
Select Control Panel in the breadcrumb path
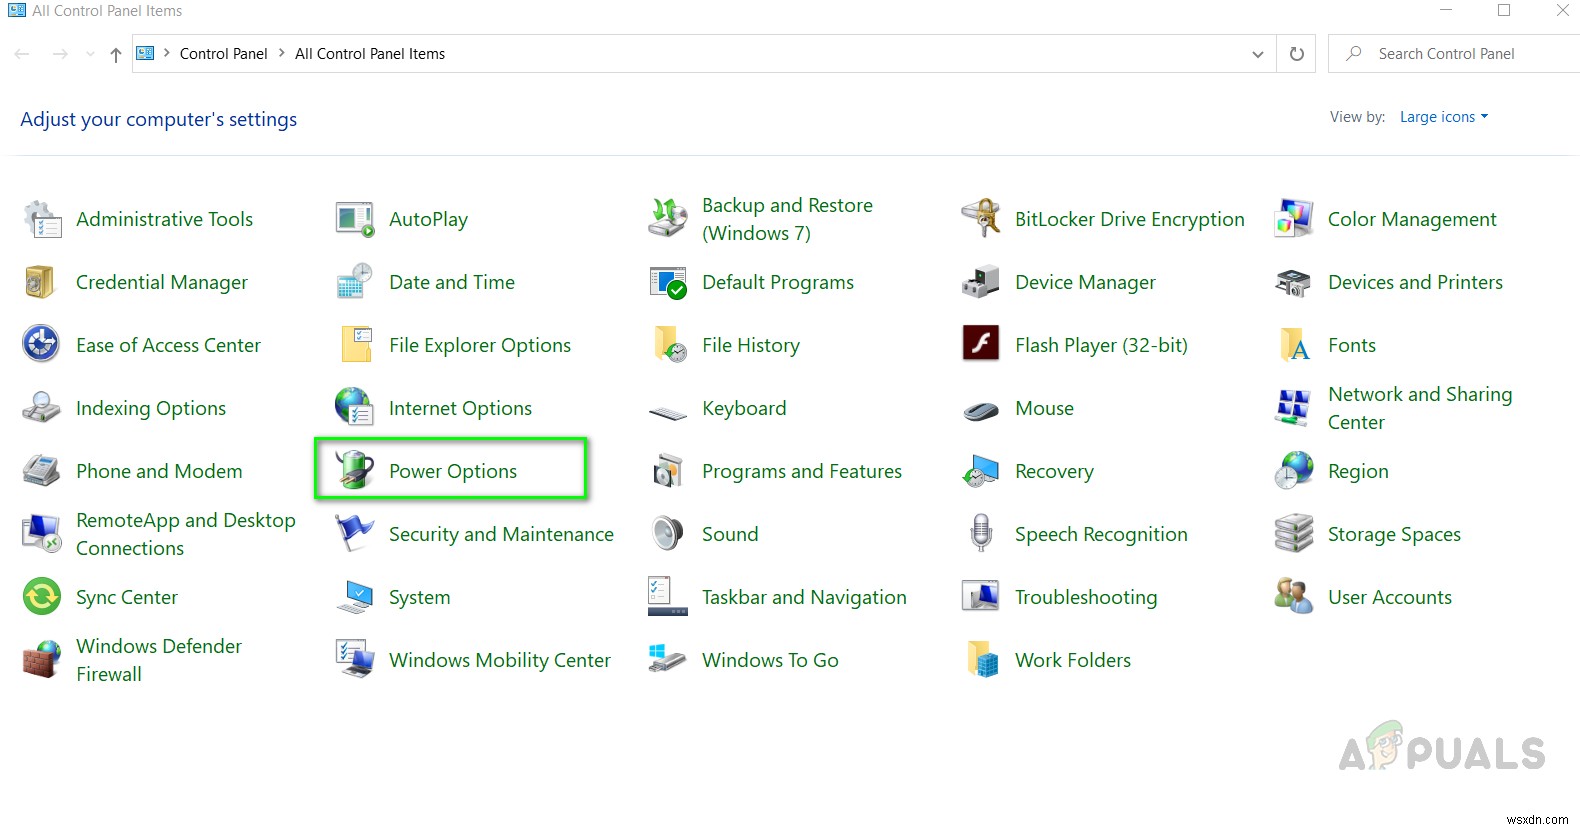pyautogui.click(x=223, y=54)
